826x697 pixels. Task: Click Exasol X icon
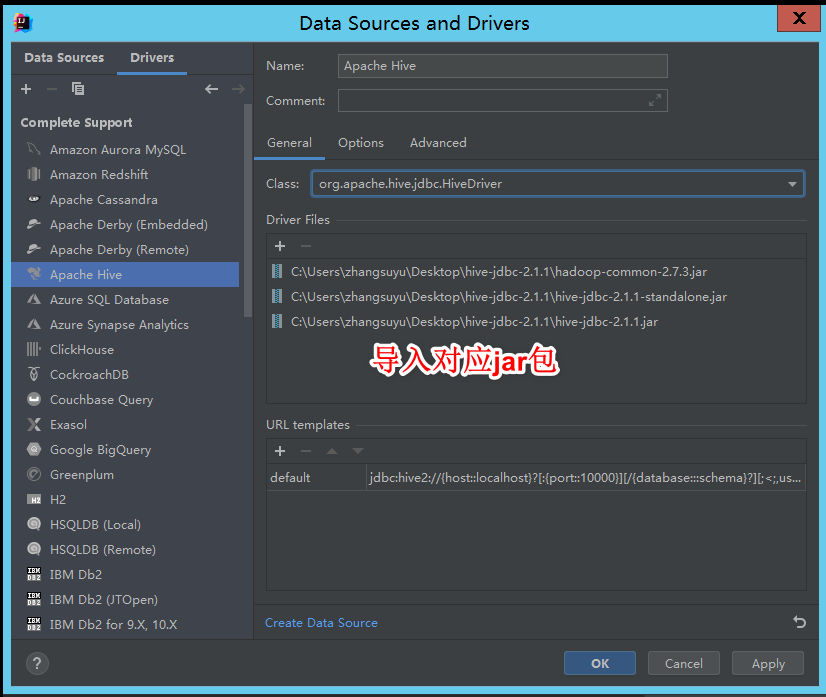coord(34,424)
